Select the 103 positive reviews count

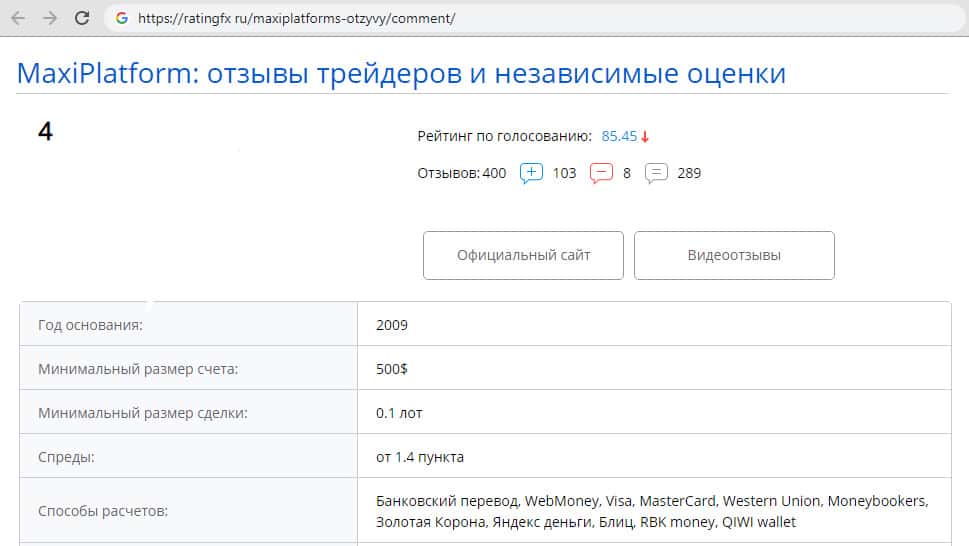tap(564, 173)
